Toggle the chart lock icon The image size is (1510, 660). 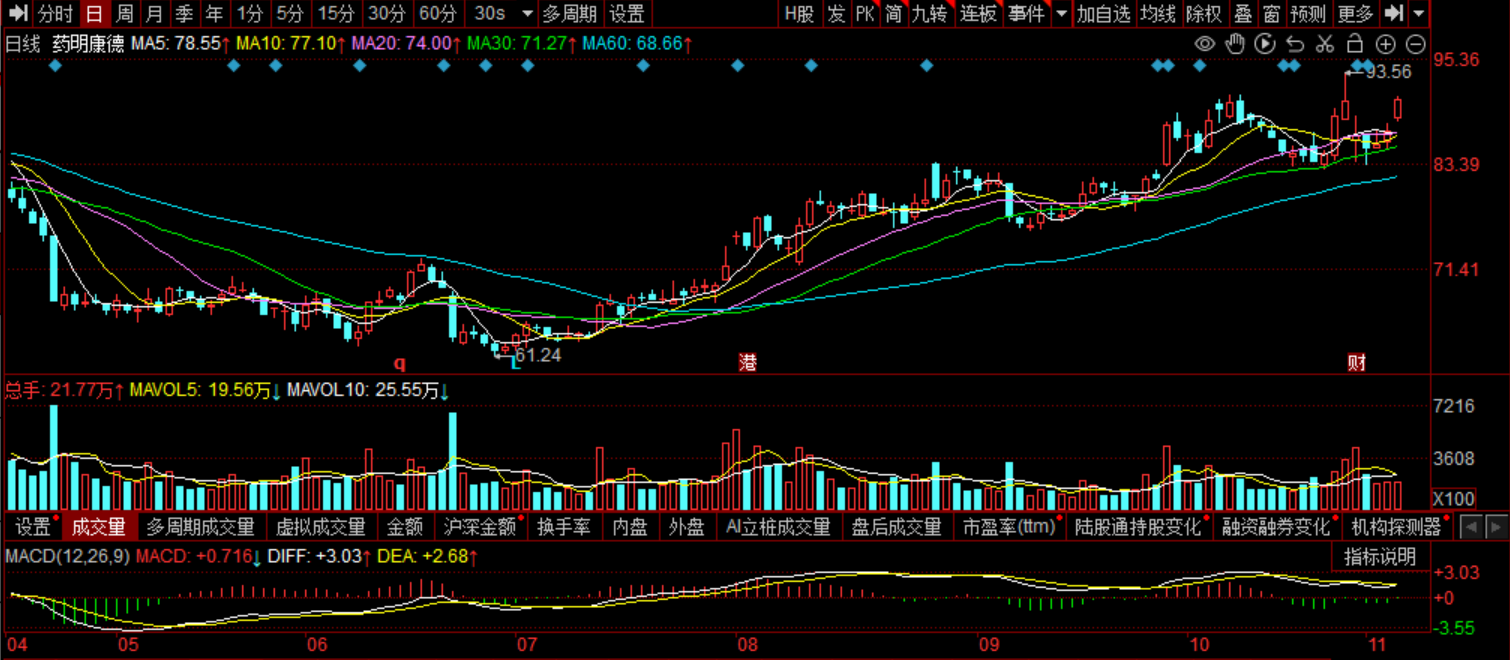click(1355, 44)
